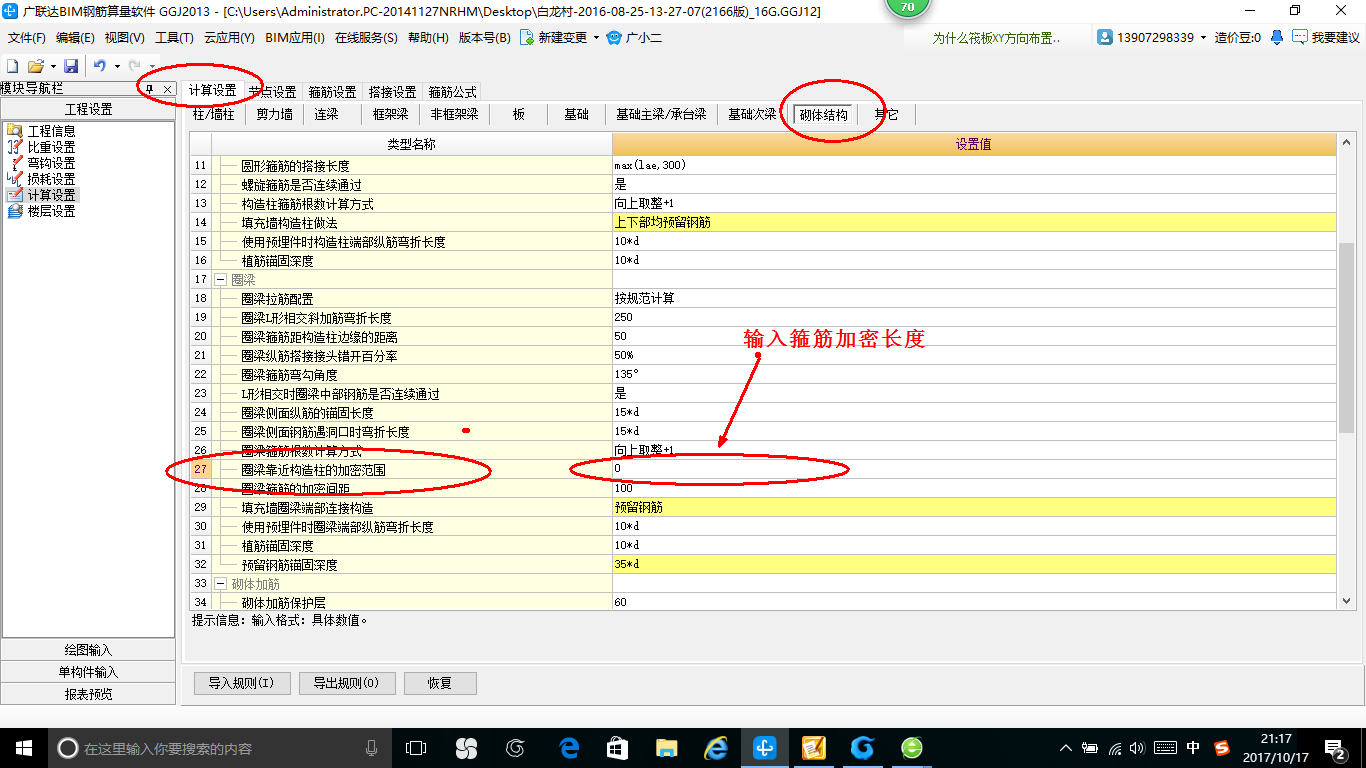The width and height of the screenshot is (1366, 768).
Task: Click the redo arrow icon
Action: [135, 66]
